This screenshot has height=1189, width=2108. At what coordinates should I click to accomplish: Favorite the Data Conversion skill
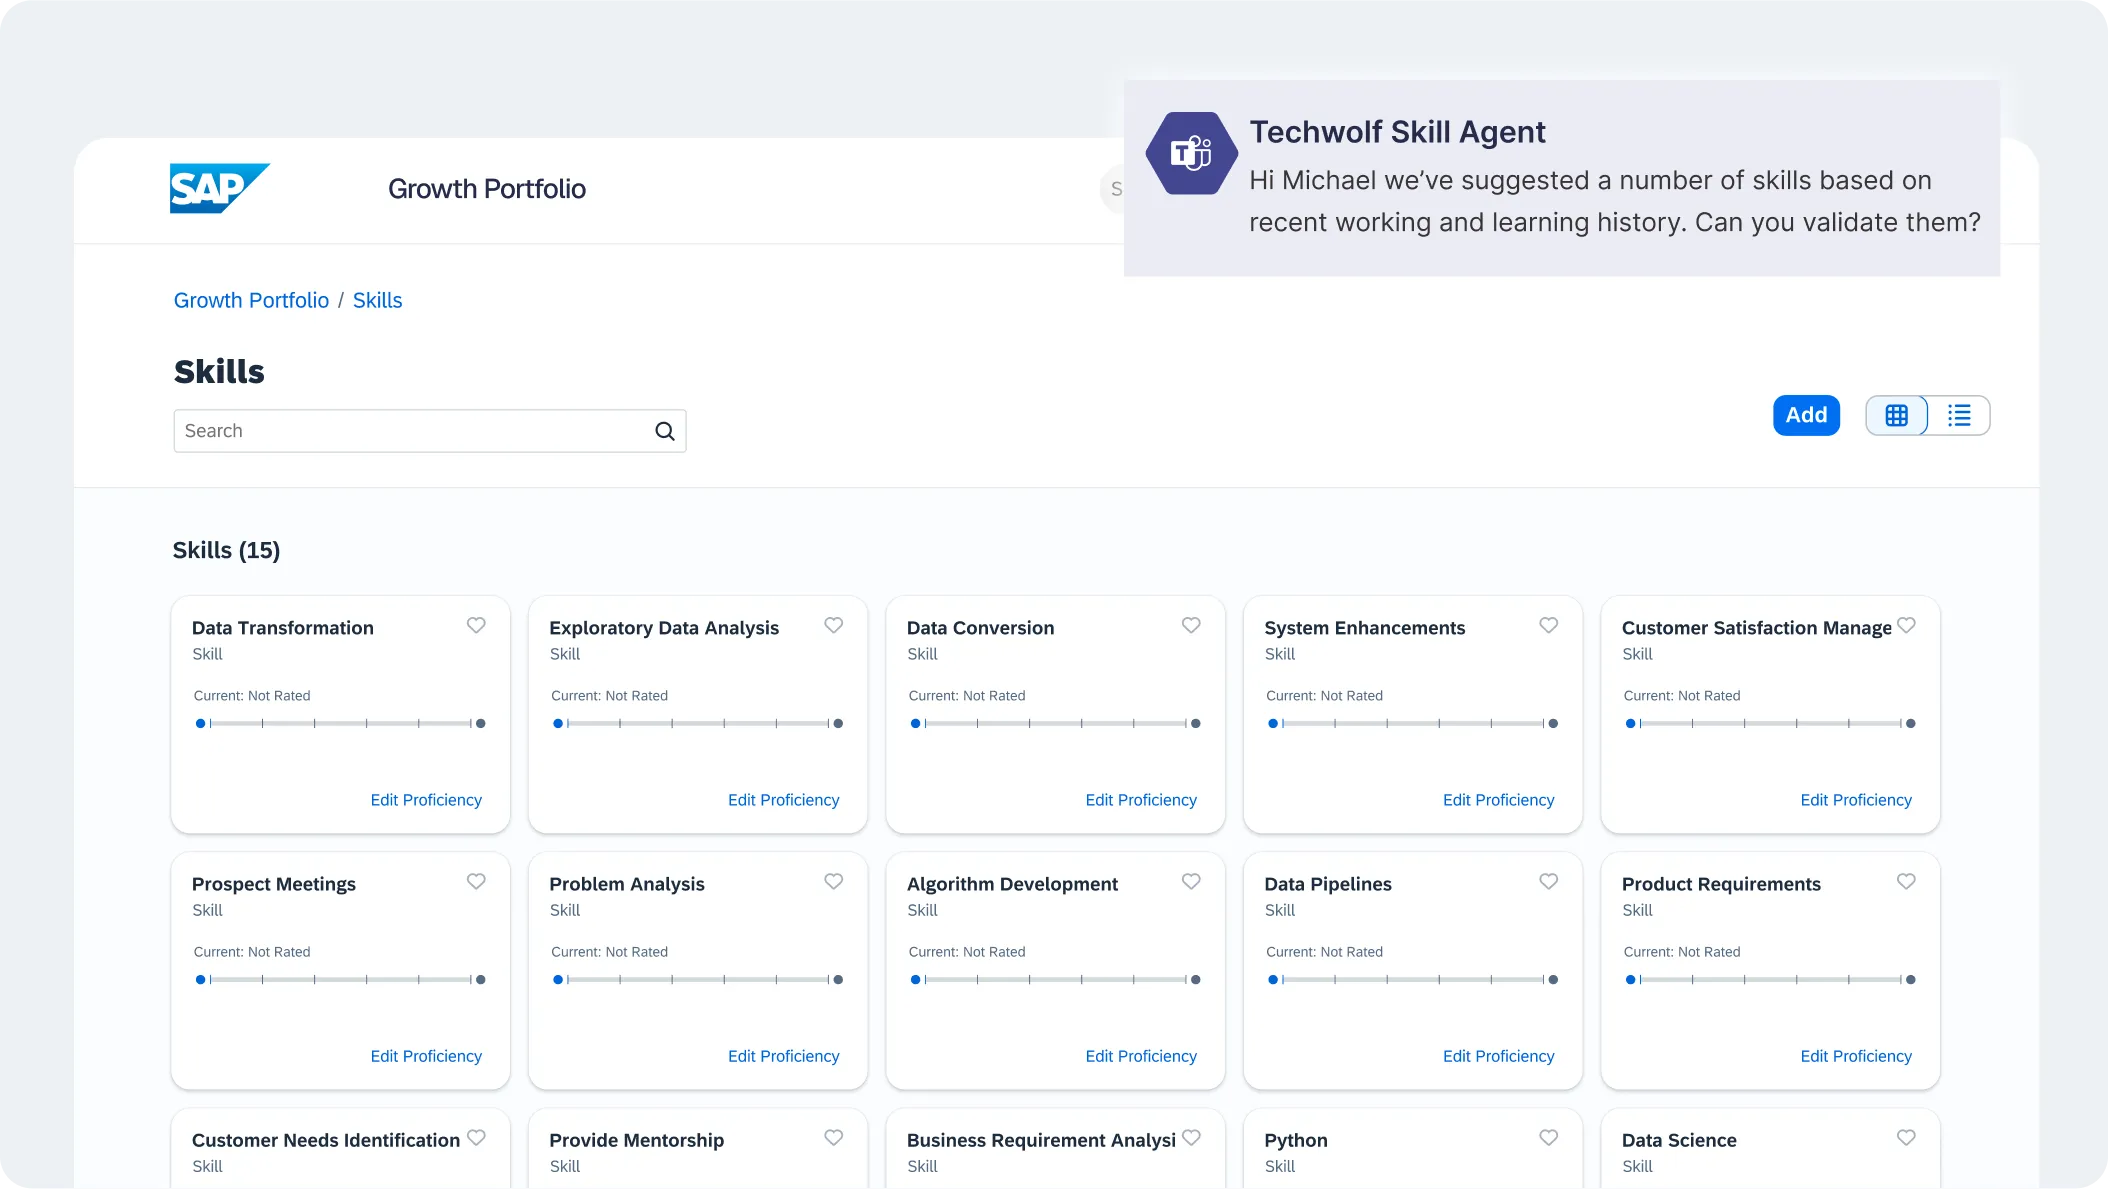coord(1191,625)
